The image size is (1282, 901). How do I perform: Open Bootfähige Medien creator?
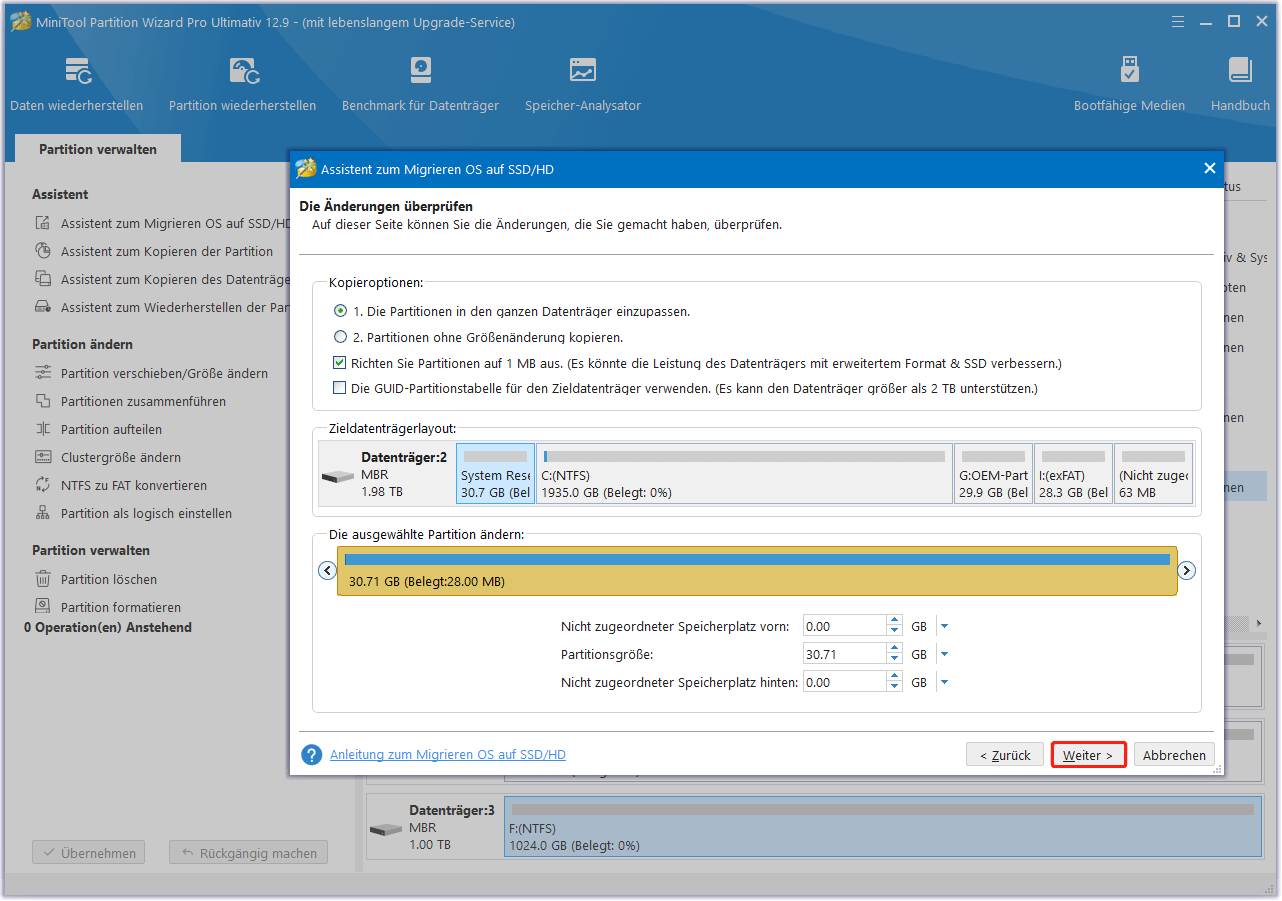click(1129, 84)
